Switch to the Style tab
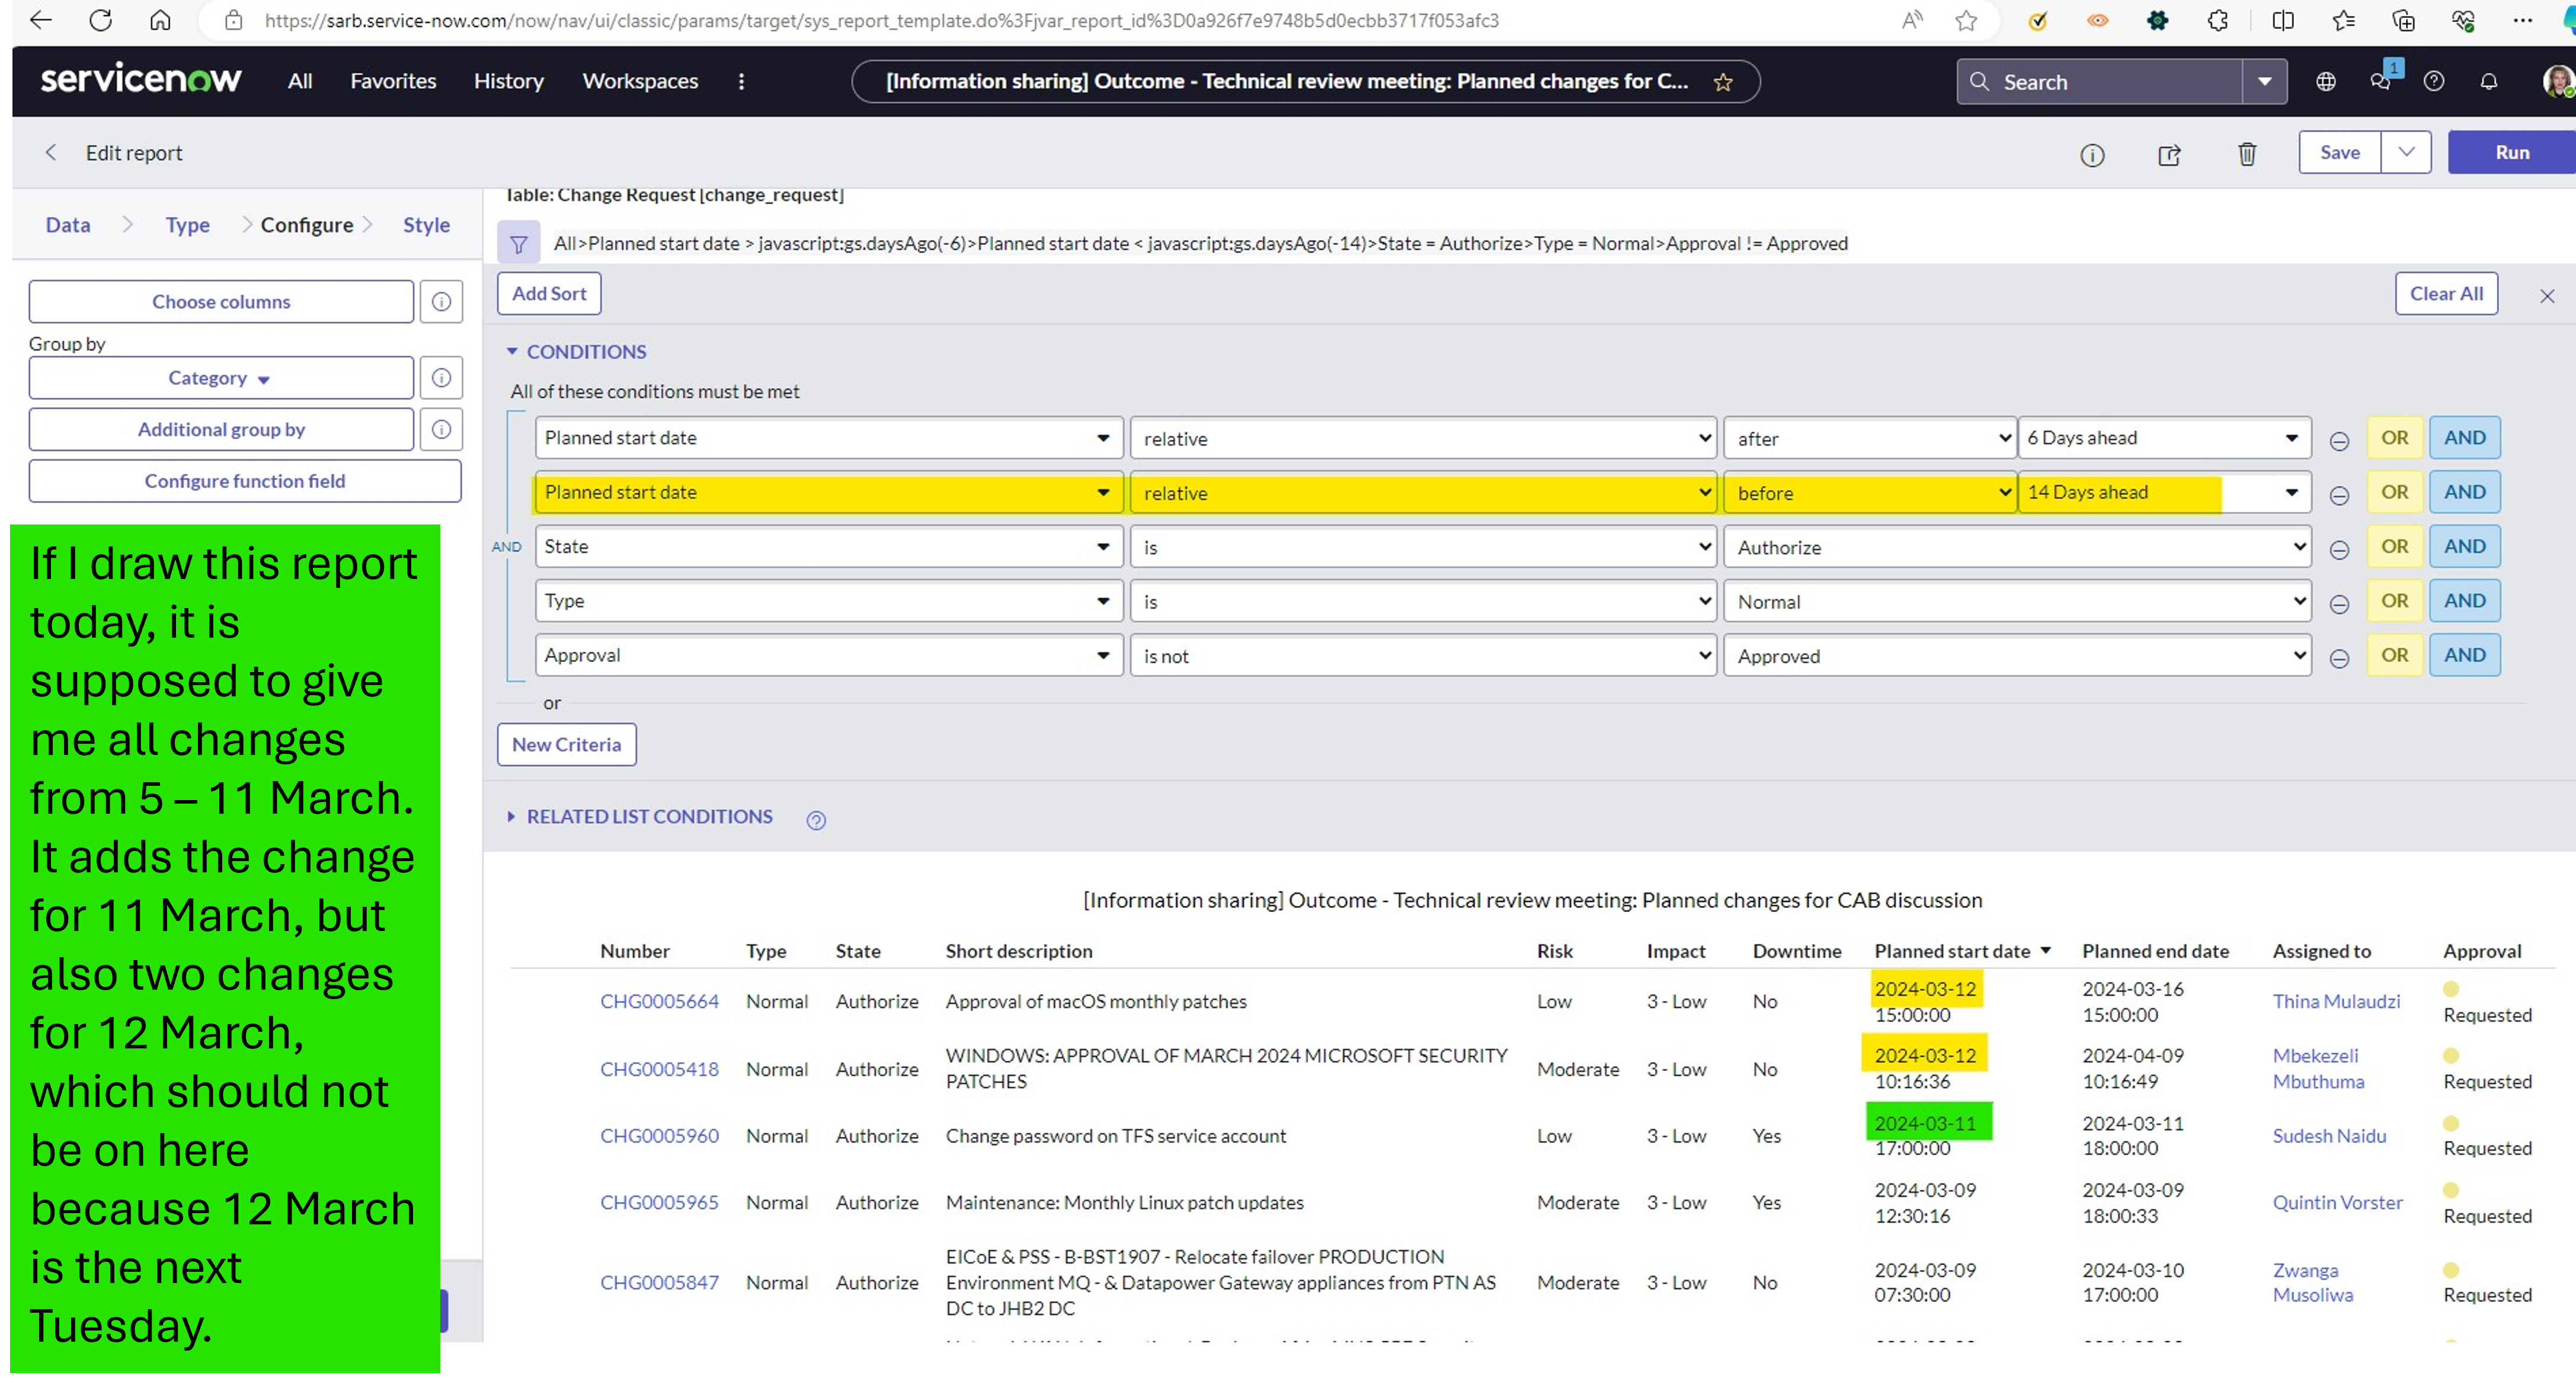The width and height of the screenshot is (2576, 1385). pyautogui.click(x=426, y=225)
